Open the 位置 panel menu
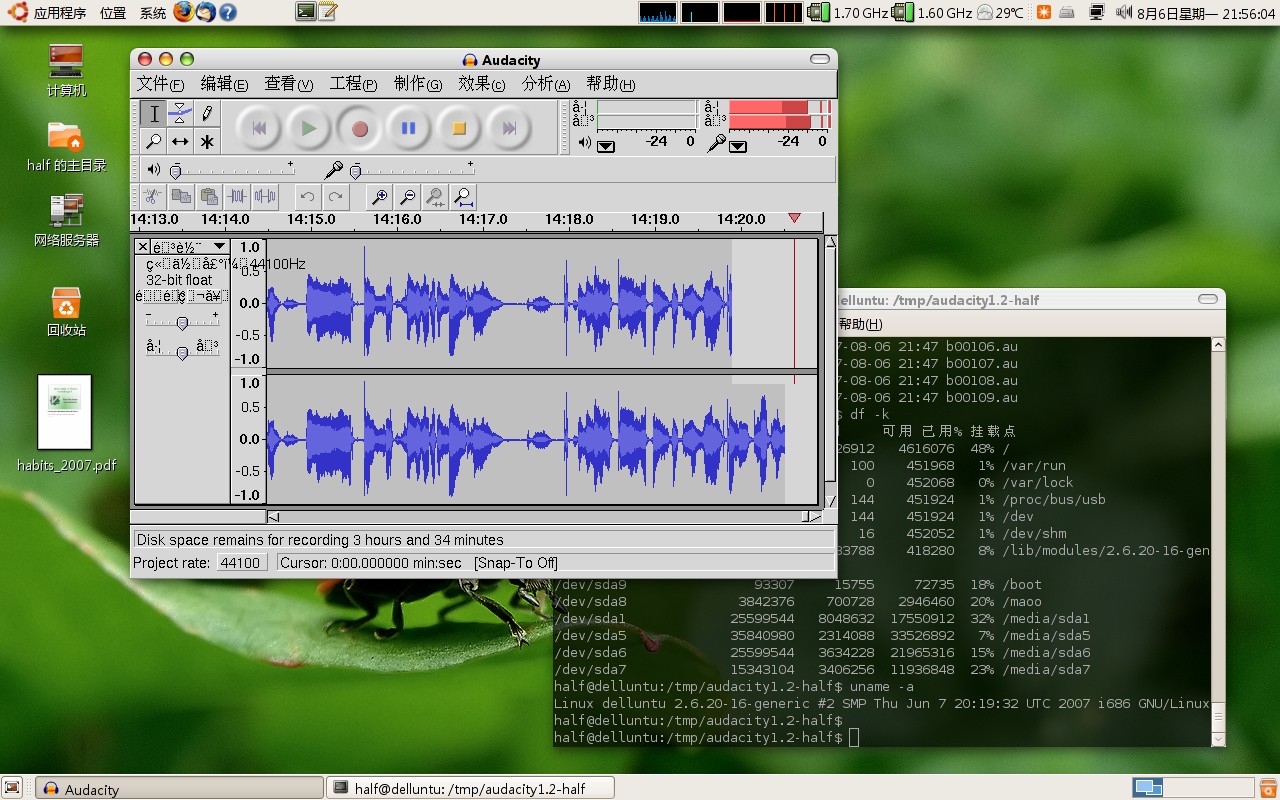This screenshot has width=1280, height=800. point(113,13)
